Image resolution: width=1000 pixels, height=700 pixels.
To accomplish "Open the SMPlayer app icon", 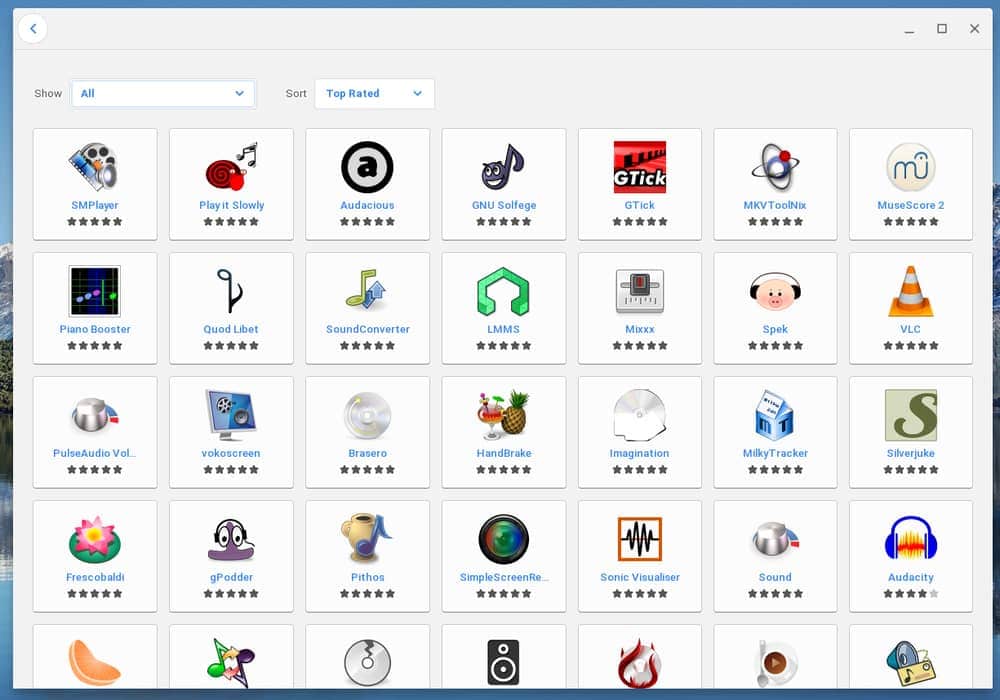I will coord(94,167).
